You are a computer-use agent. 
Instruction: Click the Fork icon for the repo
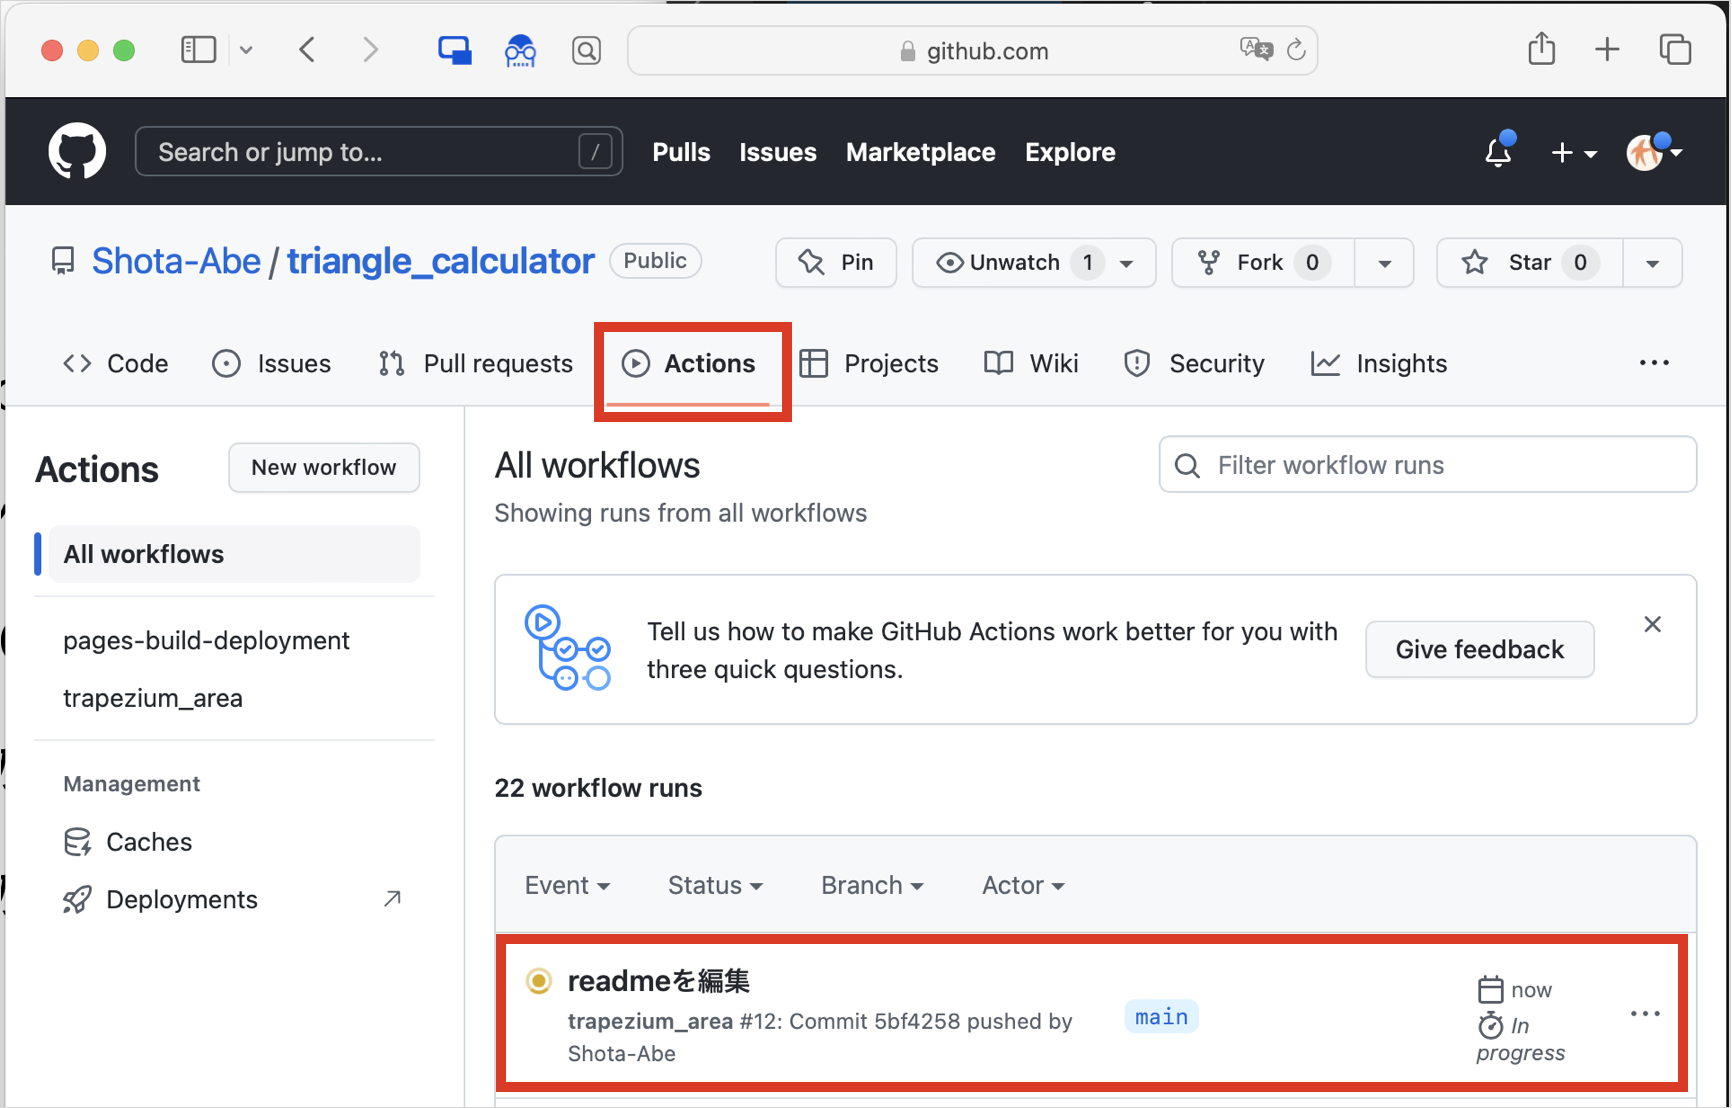click(1209, 262)
